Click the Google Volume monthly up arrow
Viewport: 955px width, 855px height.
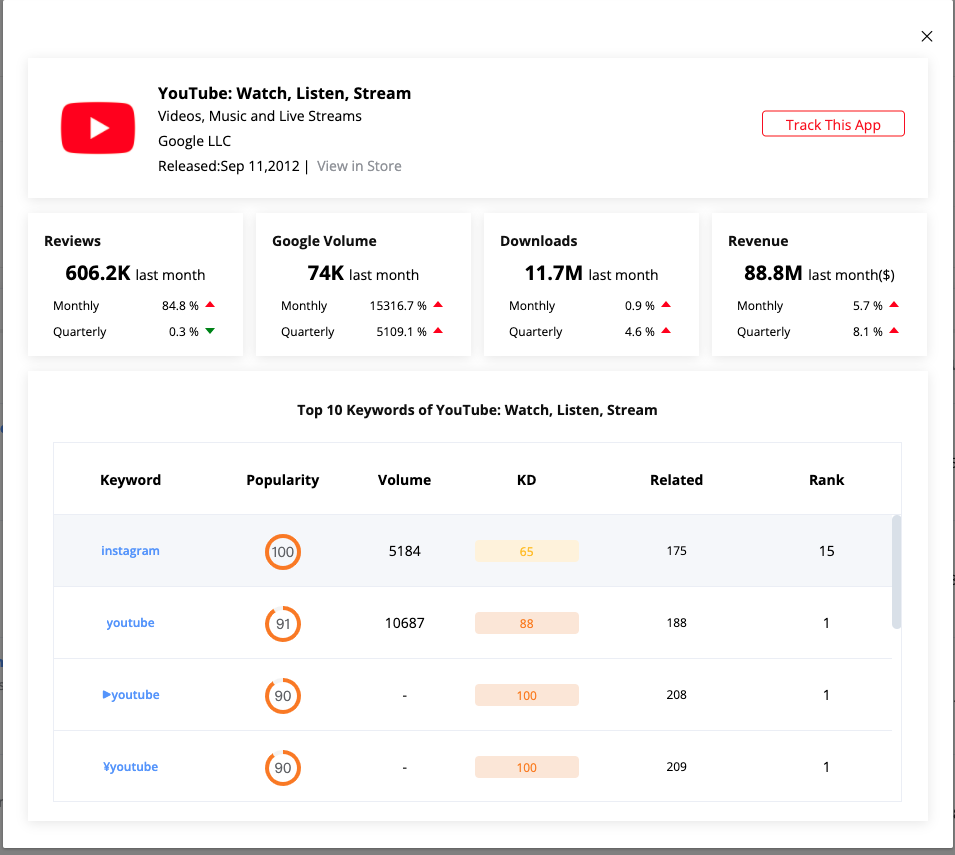438,305
